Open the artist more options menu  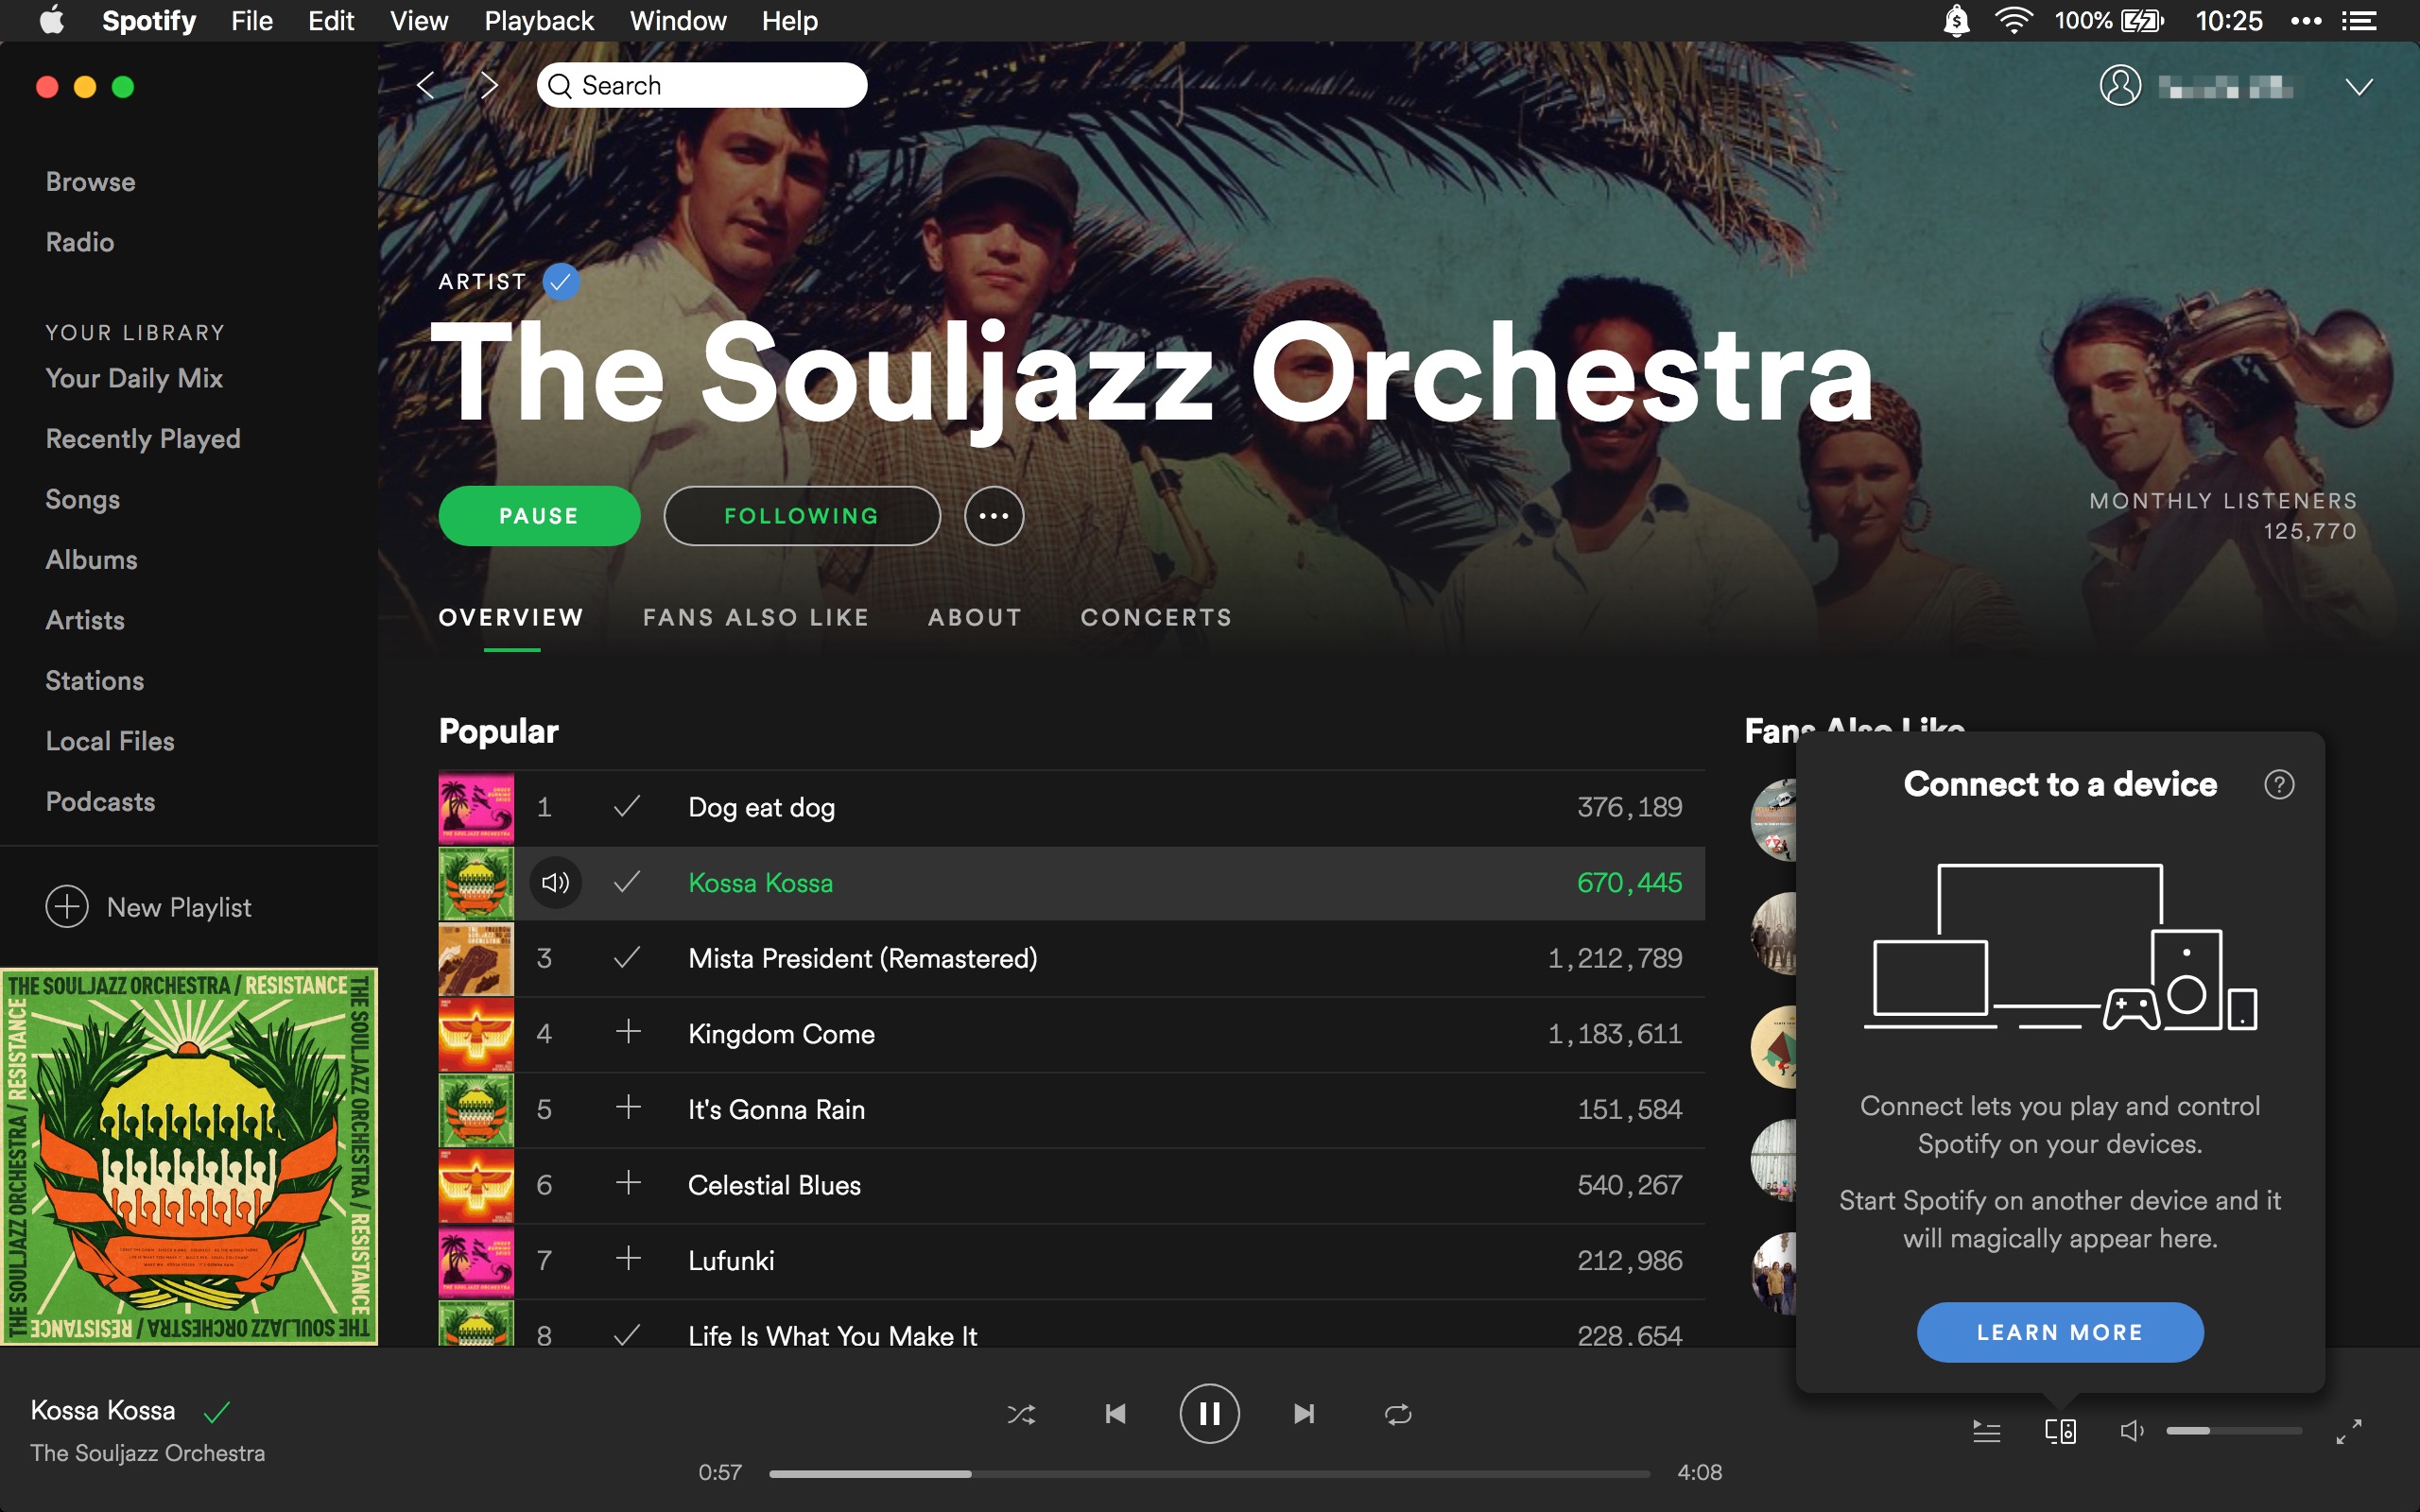click(x=993, y=516)
